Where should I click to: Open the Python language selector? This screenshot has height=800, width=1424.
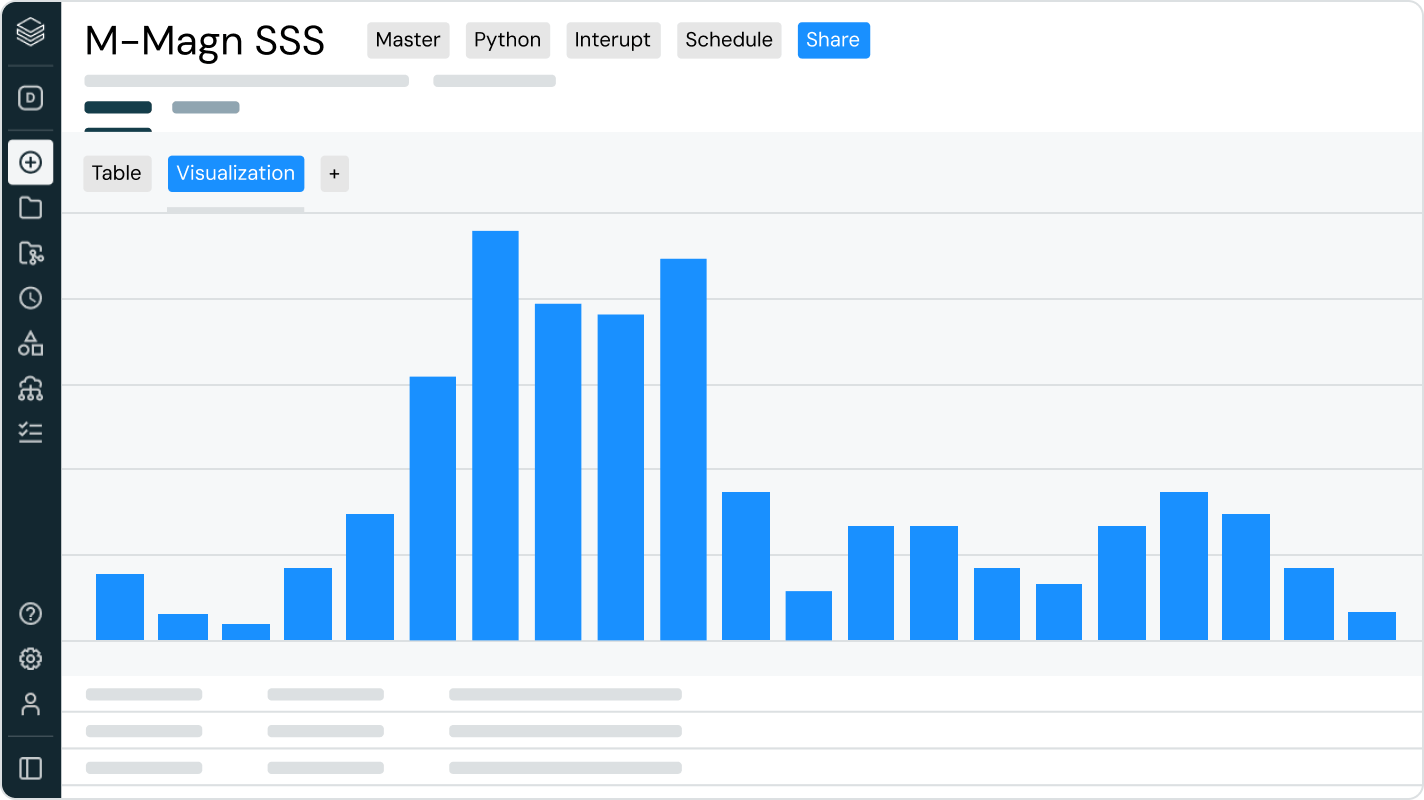[507, 40]
